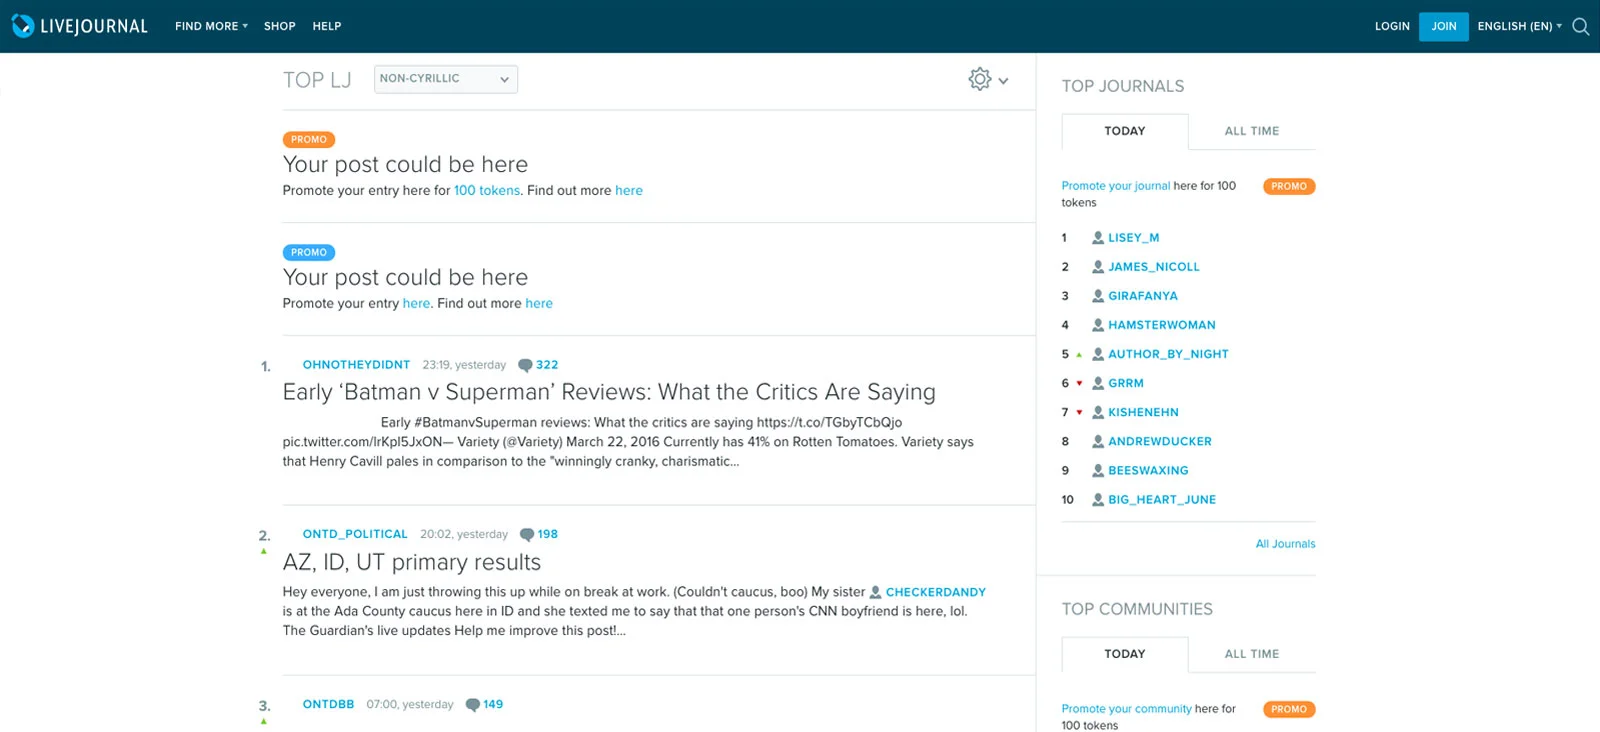
Task: Open the settings gear icon
Action: [x=980, y=79]
